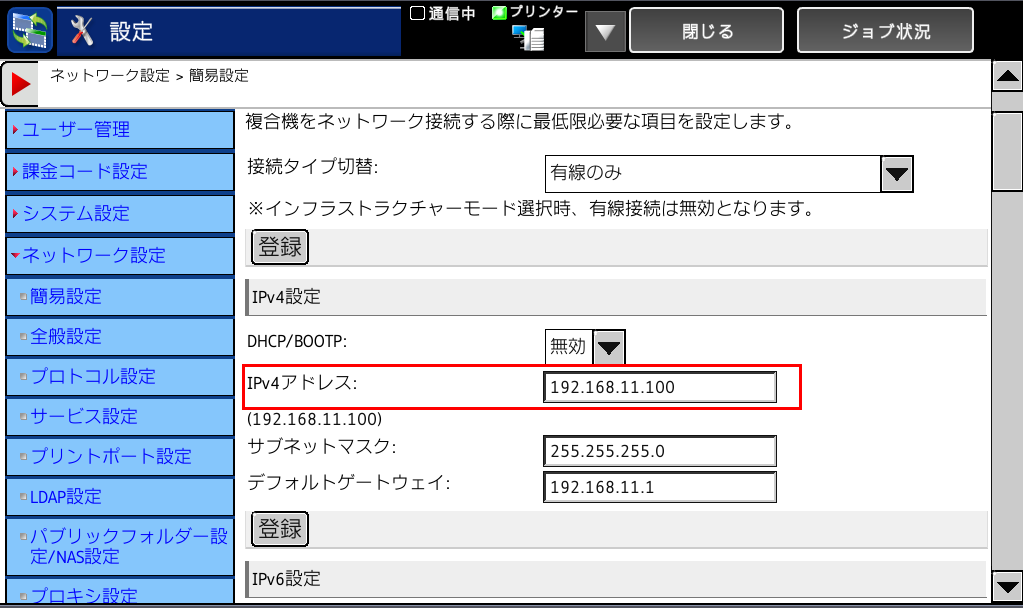Image resolution: width=1023 pixels, height=608 pixels.
Task: Click the IPv4アドレス input field
Action: point(660,387)
